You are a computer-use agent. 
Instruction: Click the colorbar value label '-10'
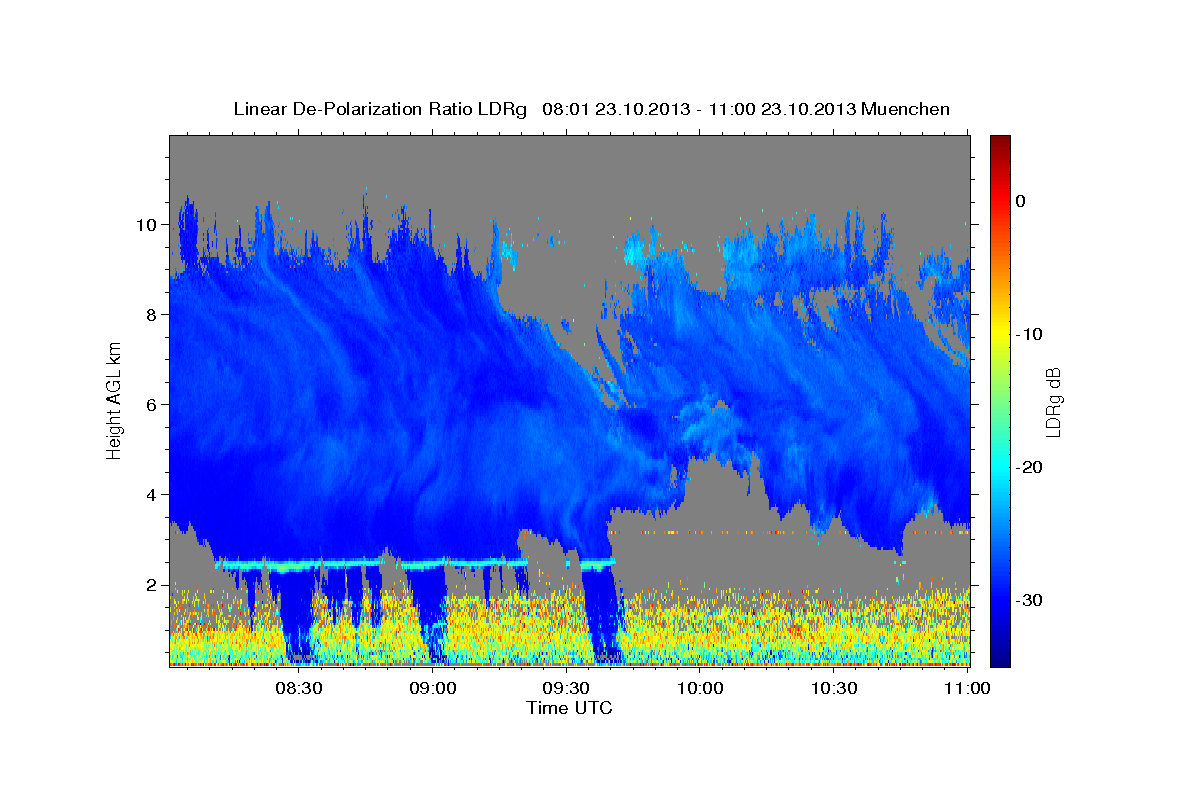1030,334
